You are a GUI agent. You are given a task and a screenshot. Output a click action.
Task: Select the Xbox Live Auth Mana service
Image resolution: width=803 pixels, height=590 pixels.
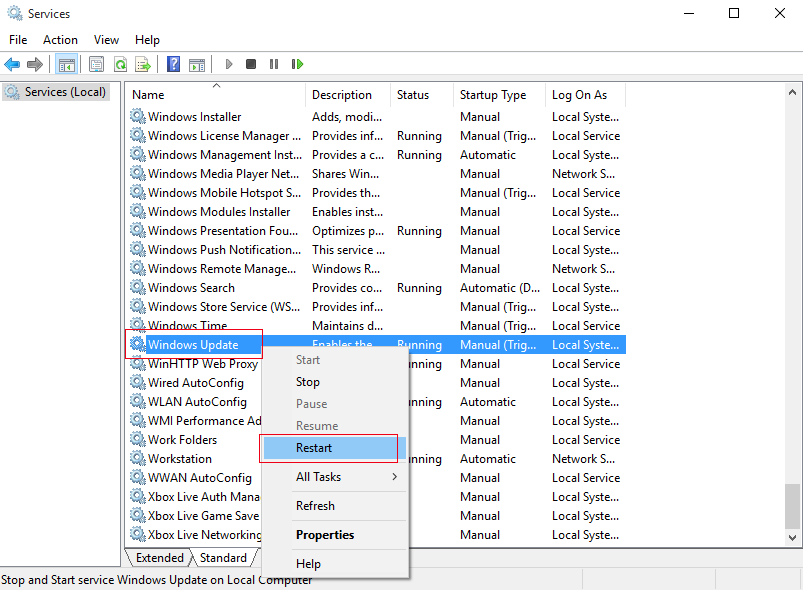tap(204, 496)
